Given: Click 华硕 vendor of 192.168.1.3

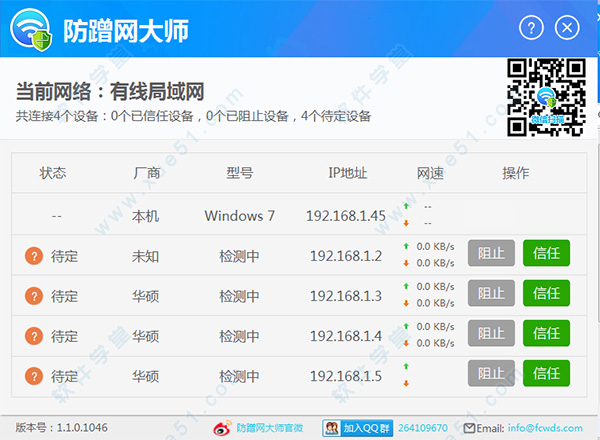Looking at the screenshot, I should pos(145,296).
